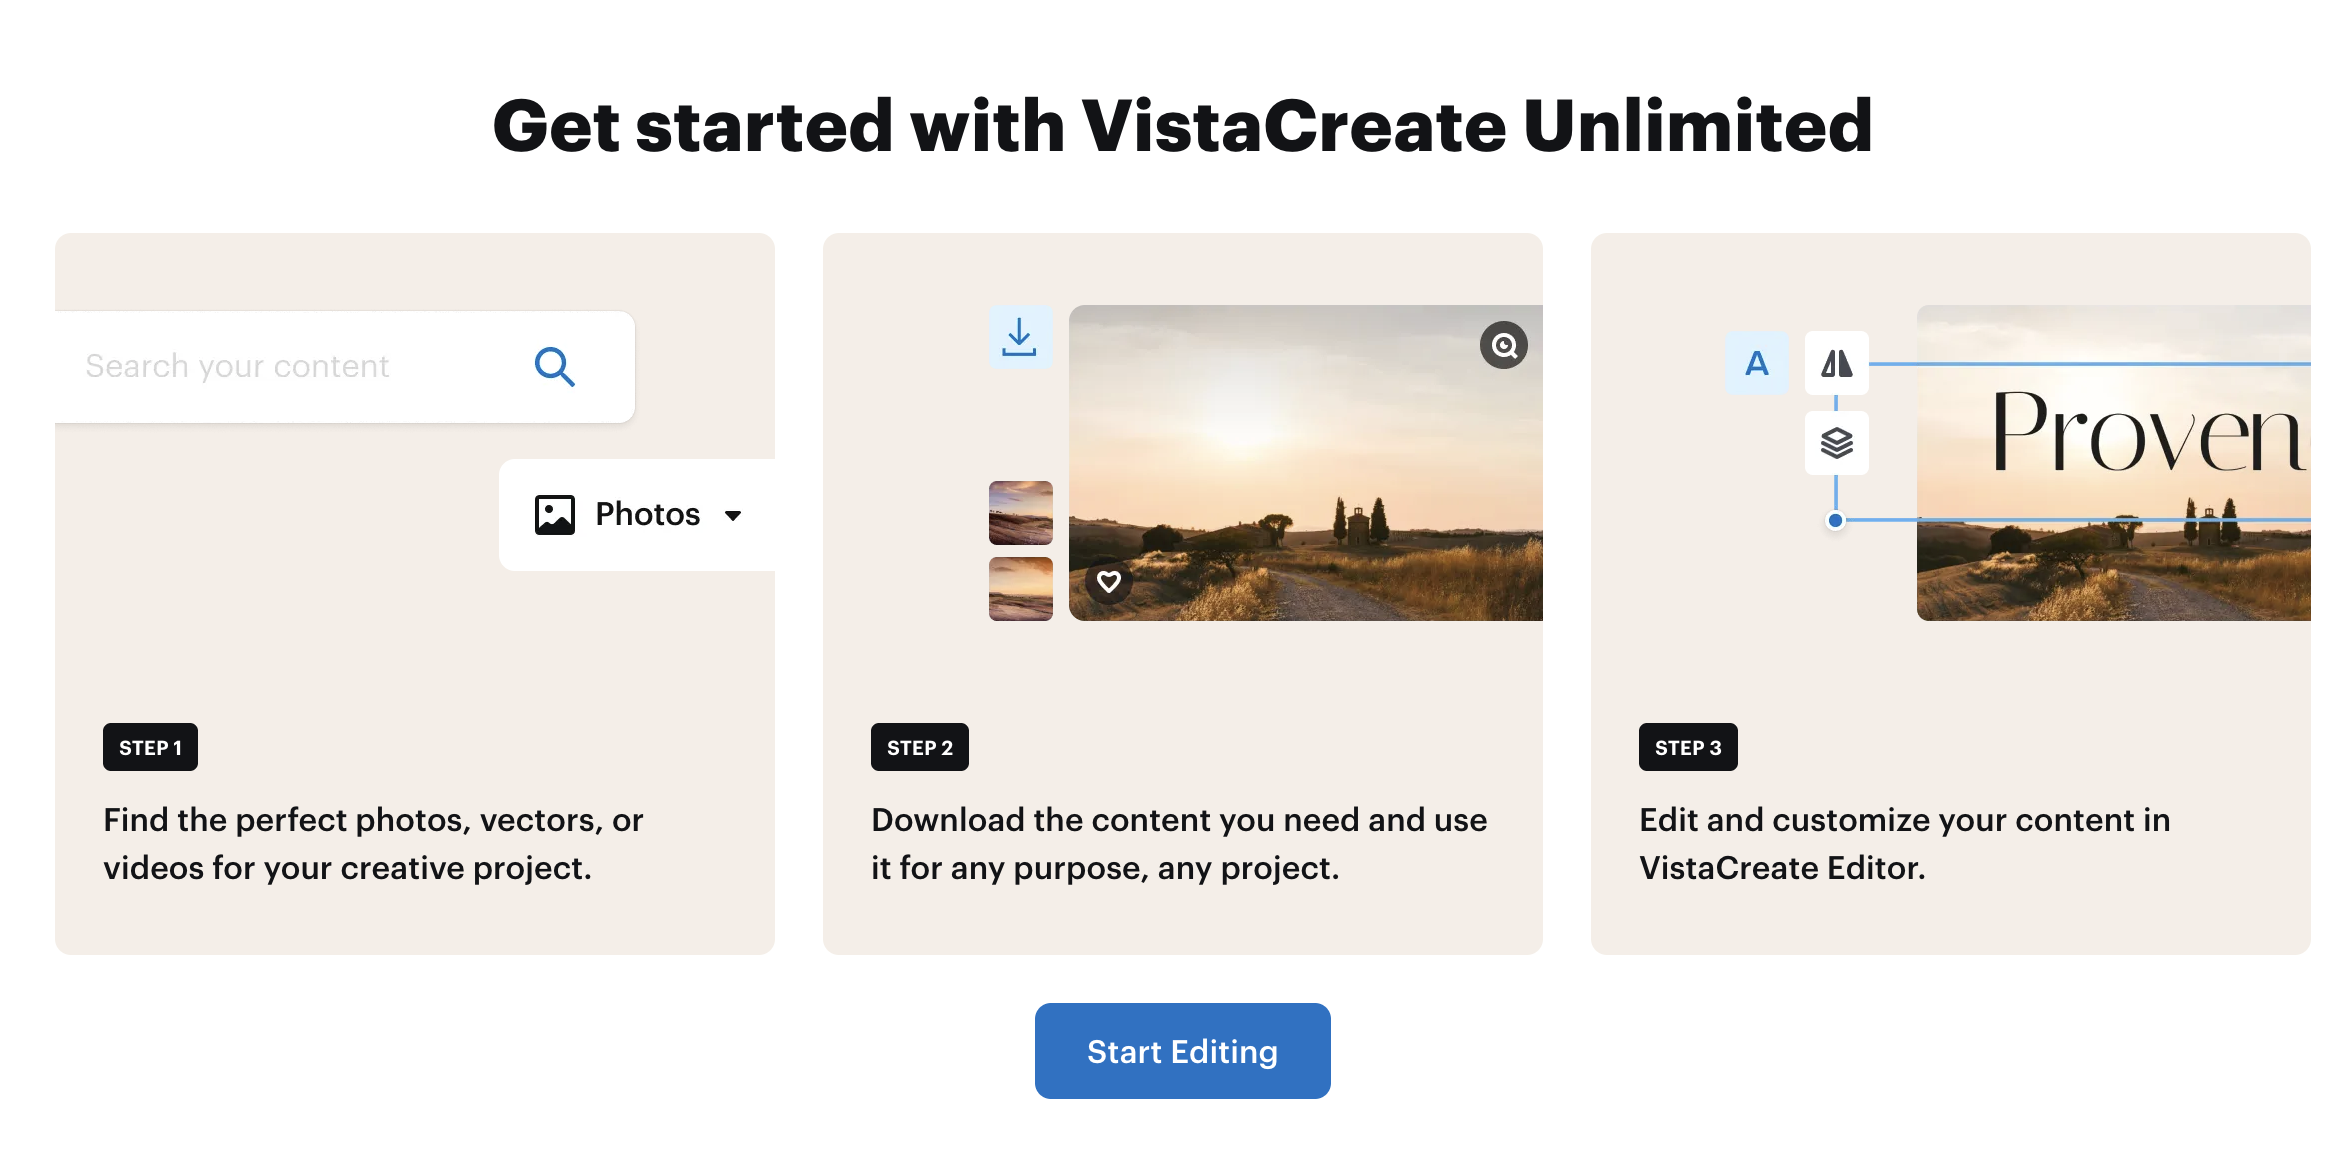Click the zoom icon on the landscape photo
2347x1164 pixels.
click(1503, 346)
